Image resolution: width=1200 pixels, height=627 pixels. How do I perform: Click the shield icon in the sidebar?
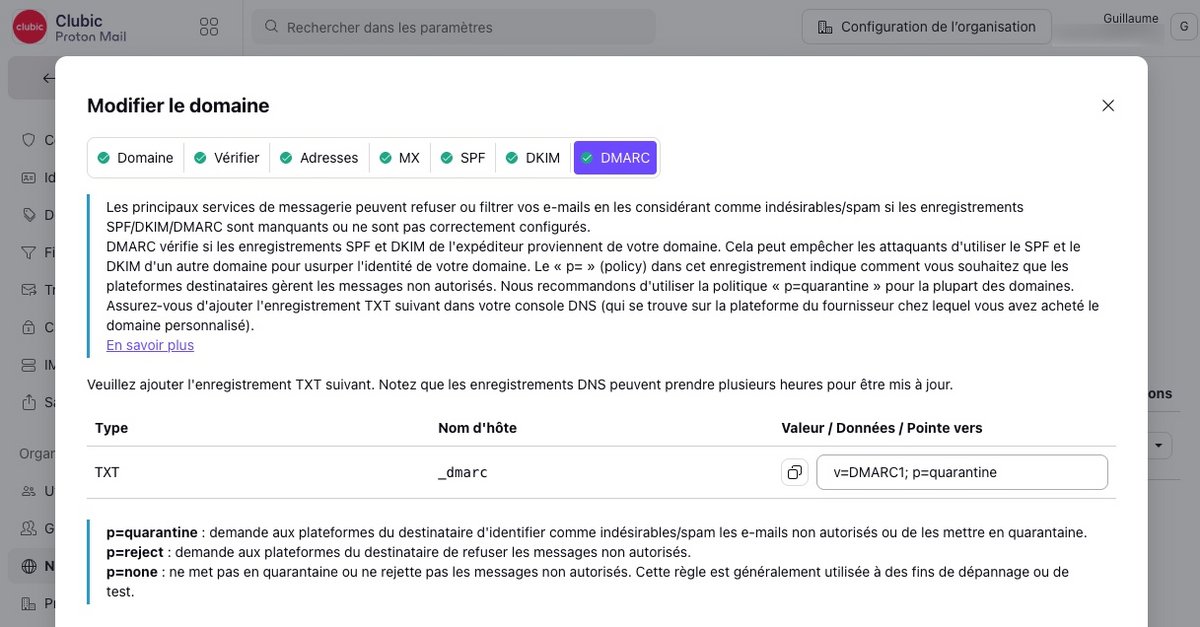[29, 140]
